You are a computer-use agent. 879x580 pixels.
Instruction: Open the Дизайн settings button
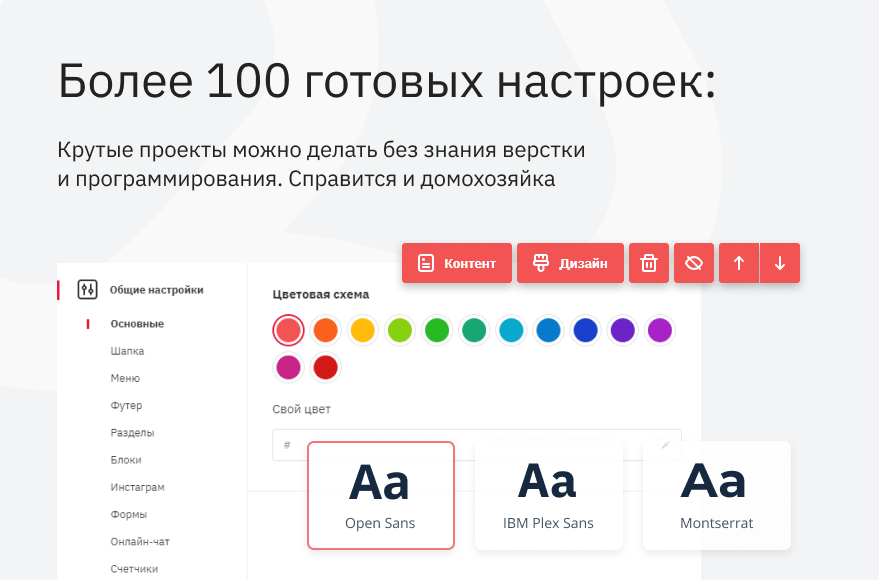coord(570,263)
